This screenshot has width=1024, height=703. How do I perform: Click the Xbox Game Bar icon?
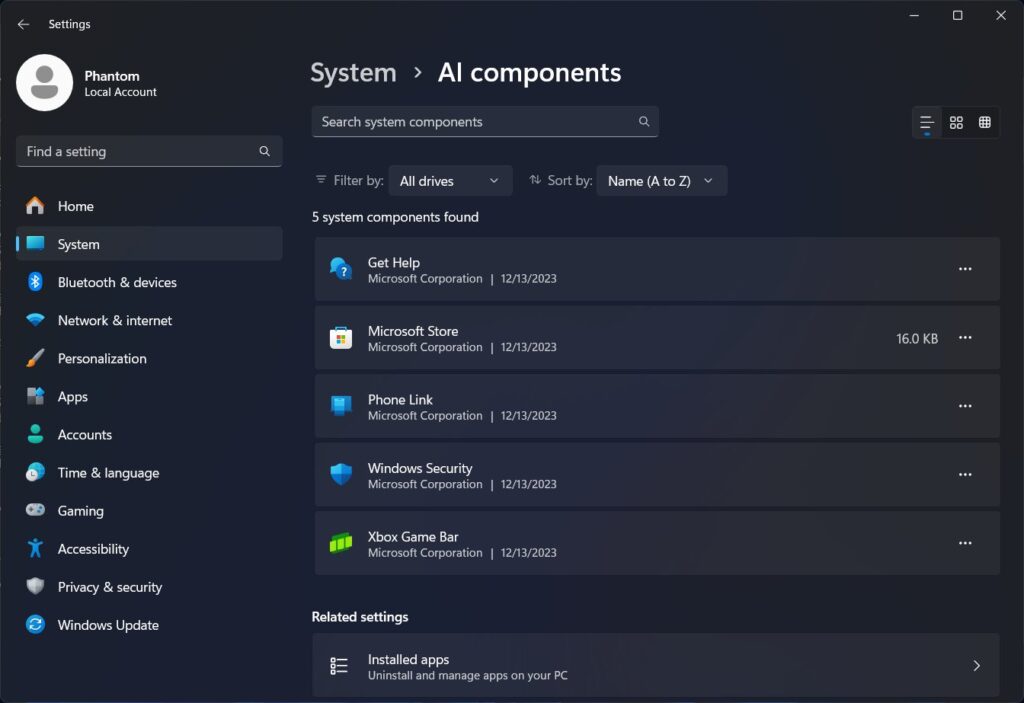341,544
